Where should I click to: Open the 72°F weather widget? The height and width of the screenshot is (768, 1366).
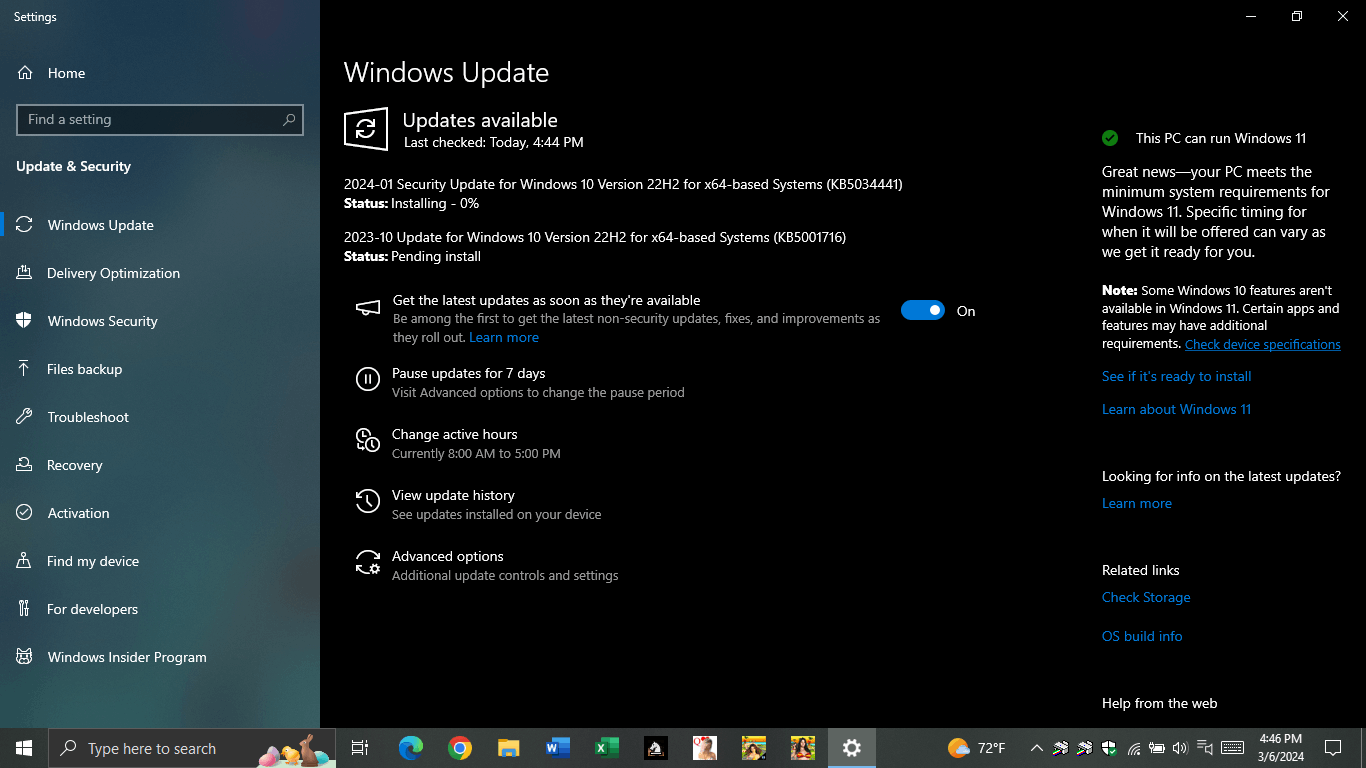[977, 748]
